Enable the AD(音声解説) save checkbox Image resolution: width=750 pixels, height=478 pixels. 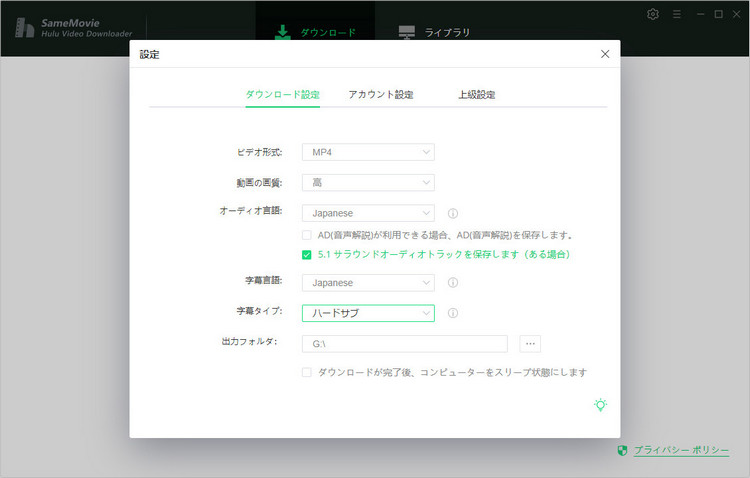[307, 235]
